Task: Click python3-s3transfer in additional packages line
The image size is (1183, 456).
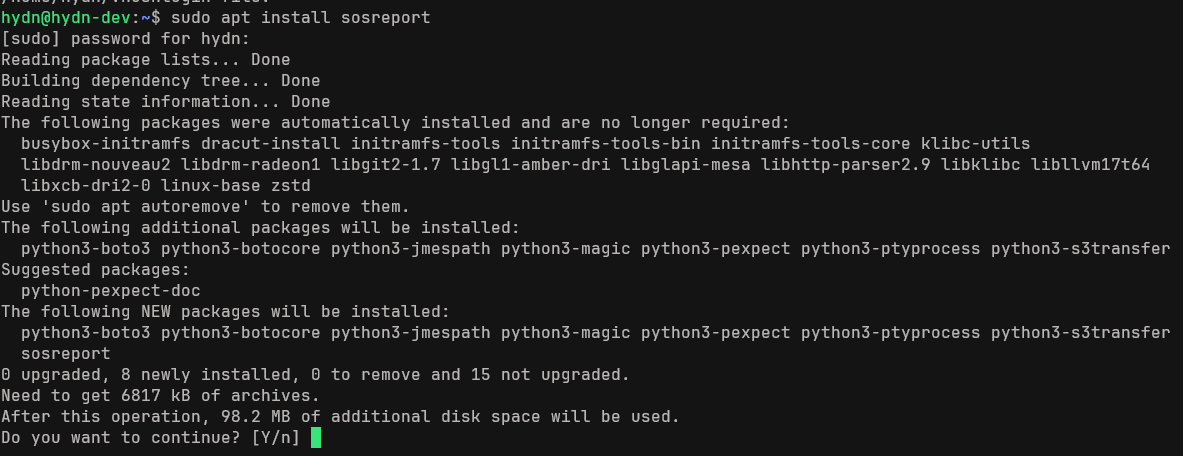Action: pyautogui.click(x=1080, y=248)
